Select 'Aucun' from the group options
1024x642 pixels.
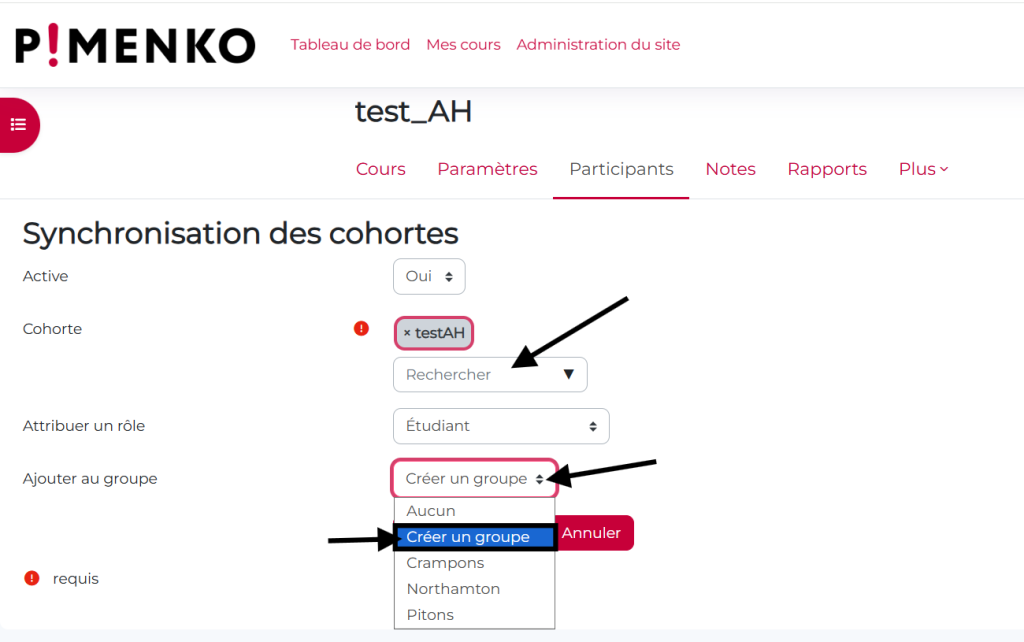[x=430, y=510]
